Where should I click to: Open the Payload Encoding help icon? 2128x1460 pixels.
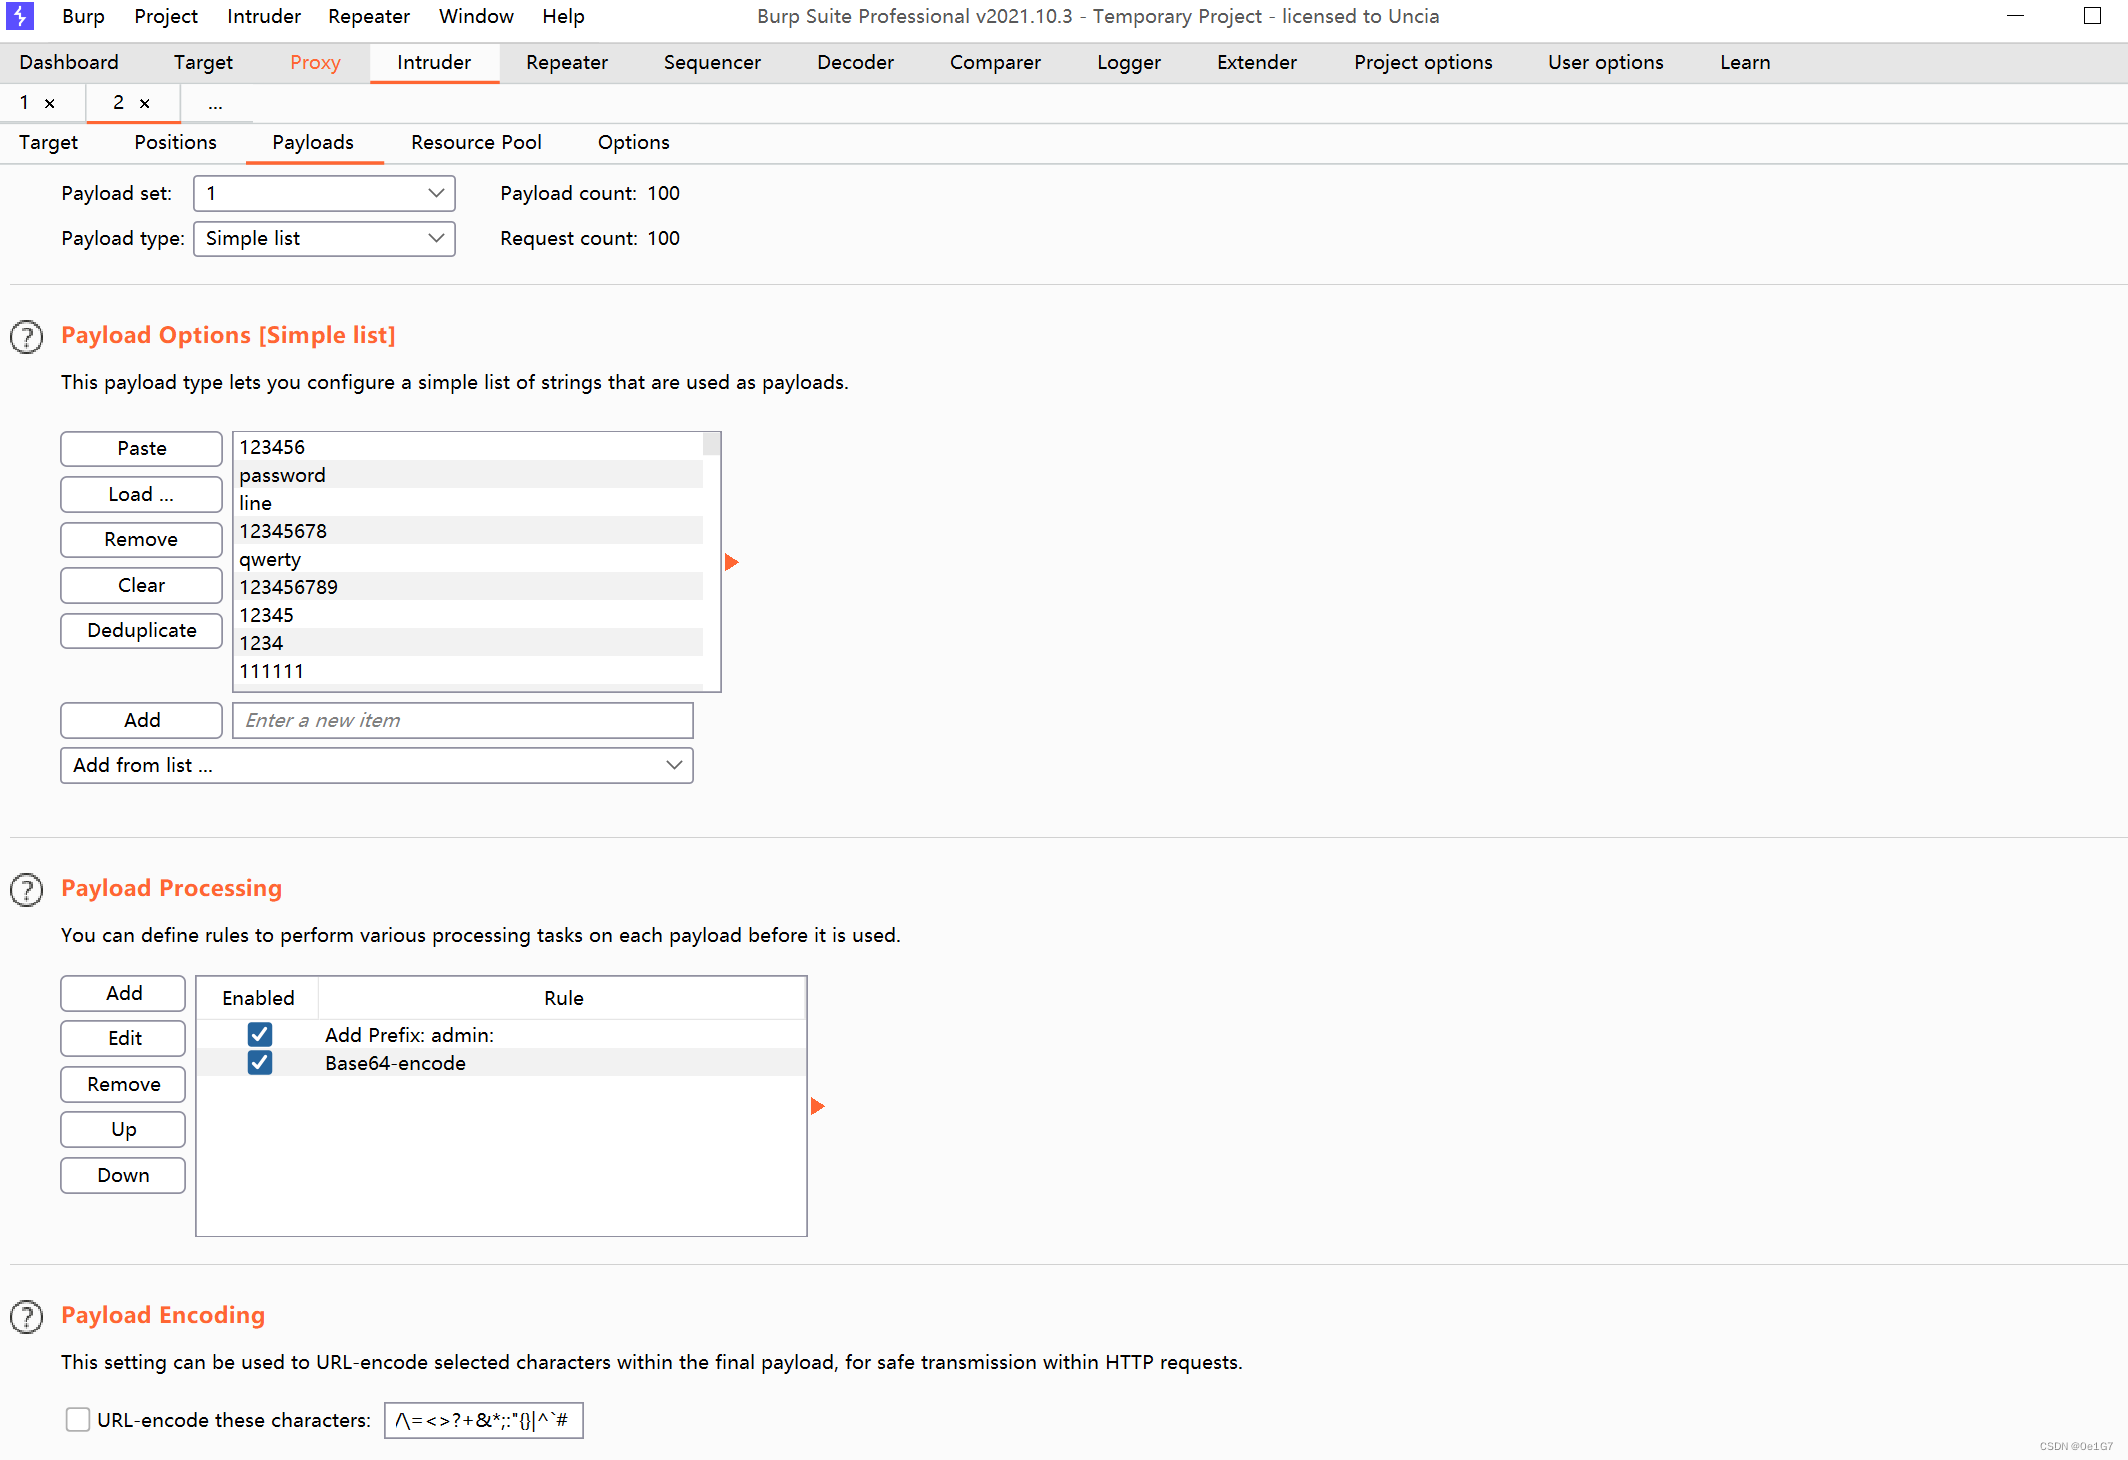point(27,1317)
